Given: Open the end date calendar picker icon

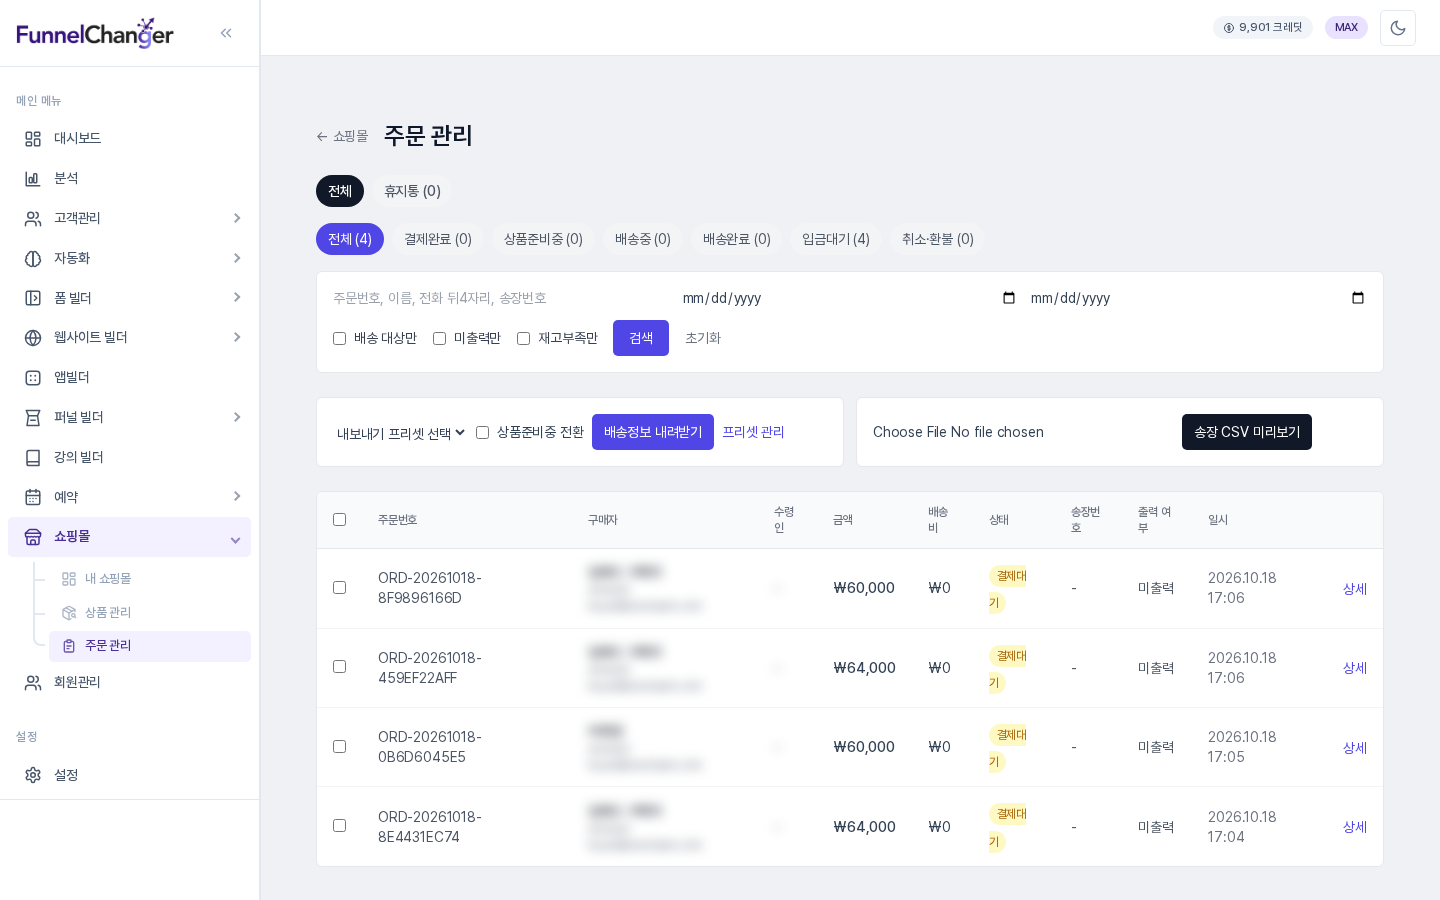Looking at the screenshot, I should [x=1357, y=298].
